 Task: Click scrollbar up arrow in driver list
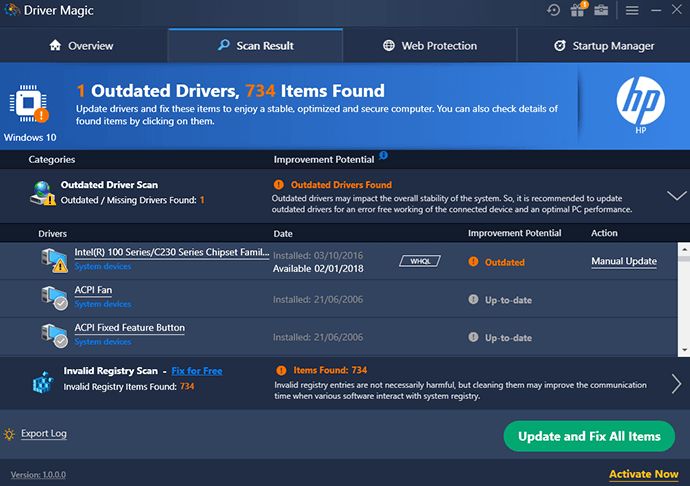point(684,250)
